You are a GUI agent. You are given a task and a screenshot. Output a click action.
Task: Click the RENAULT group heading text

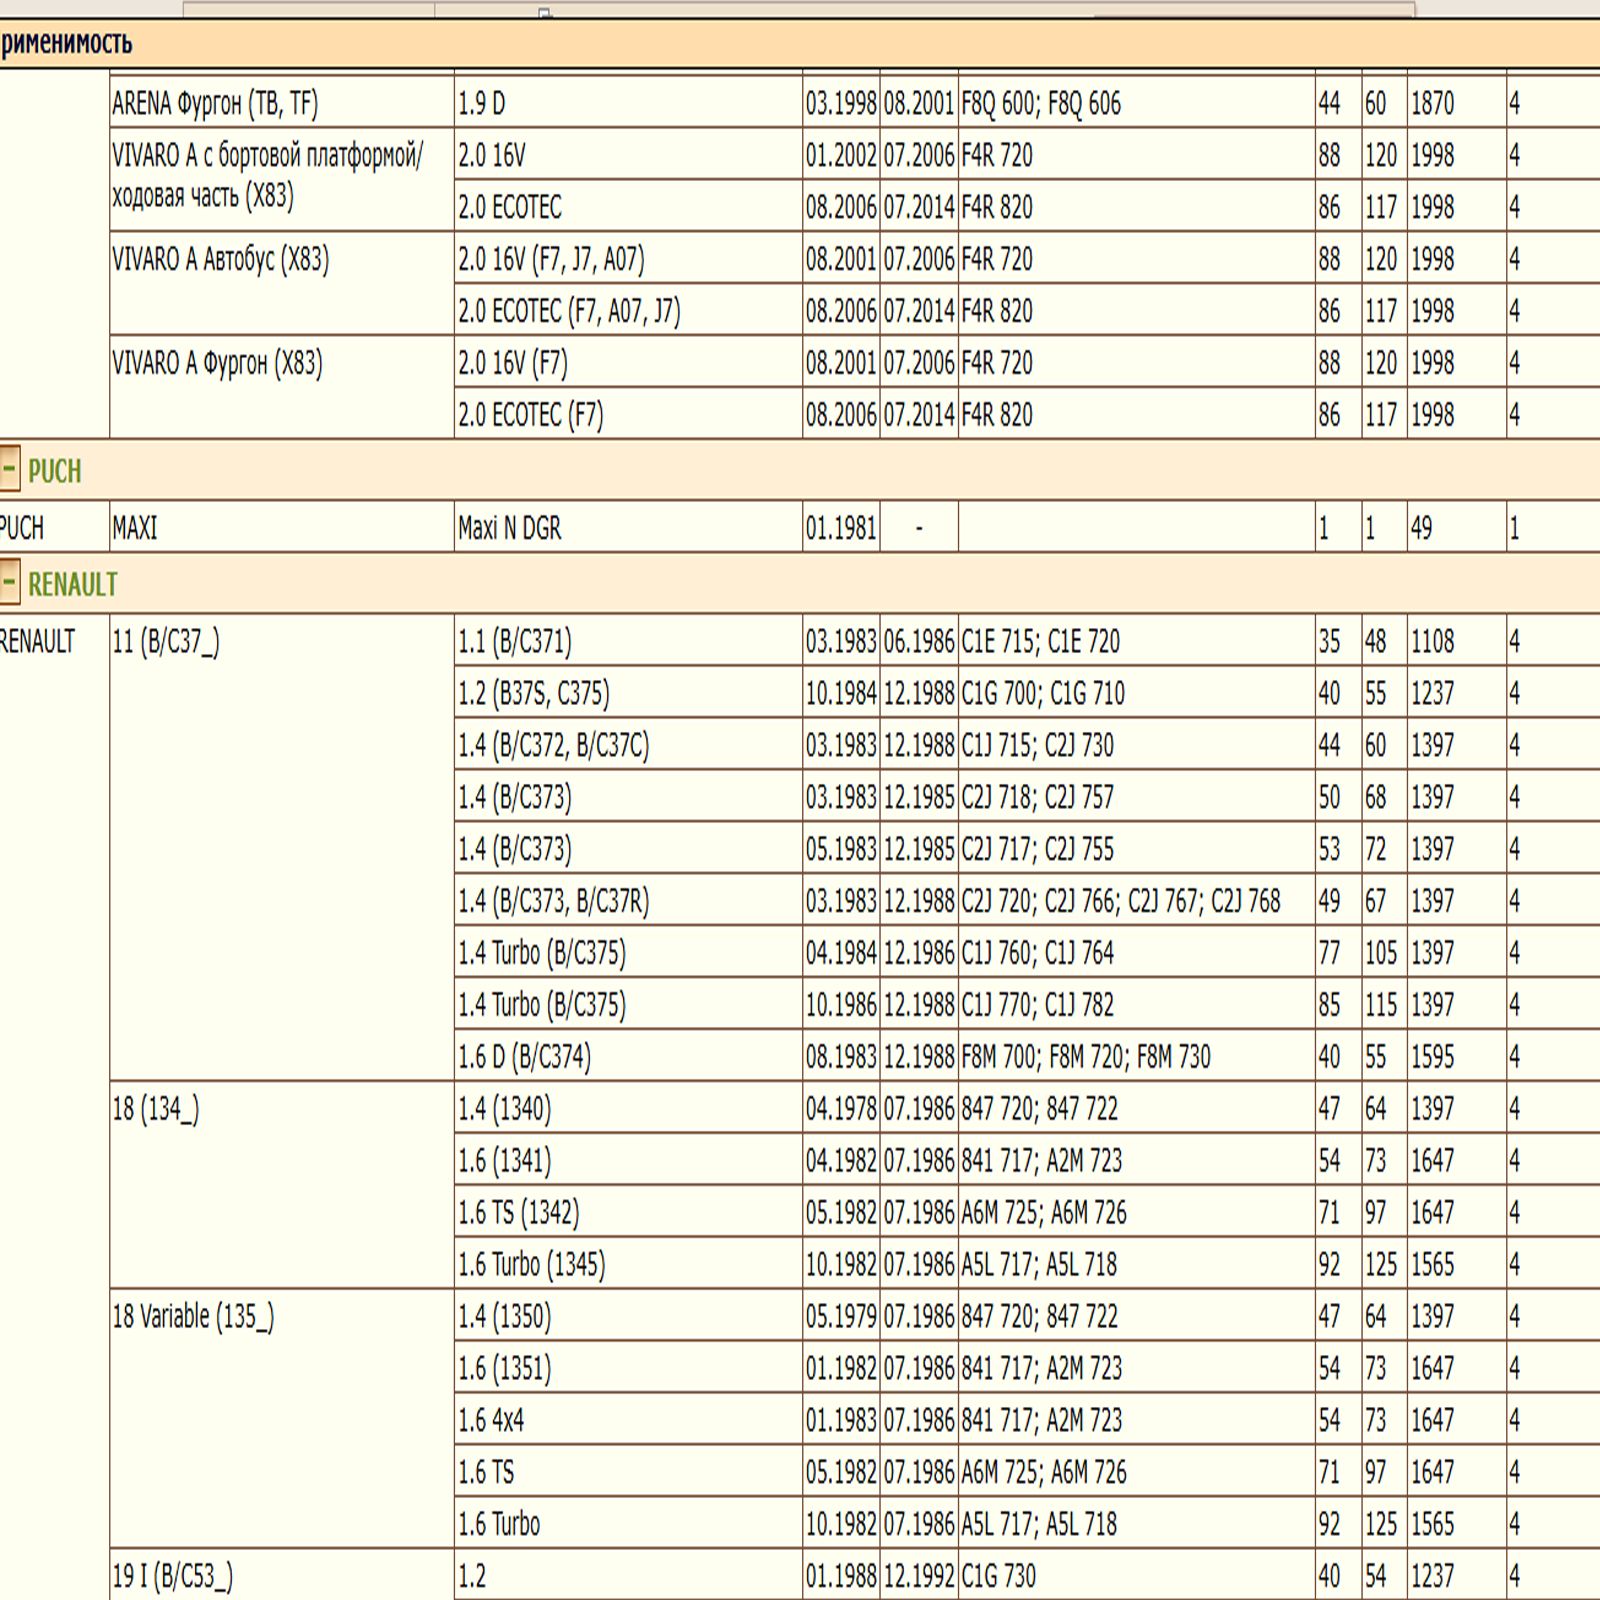coord(72,584)
